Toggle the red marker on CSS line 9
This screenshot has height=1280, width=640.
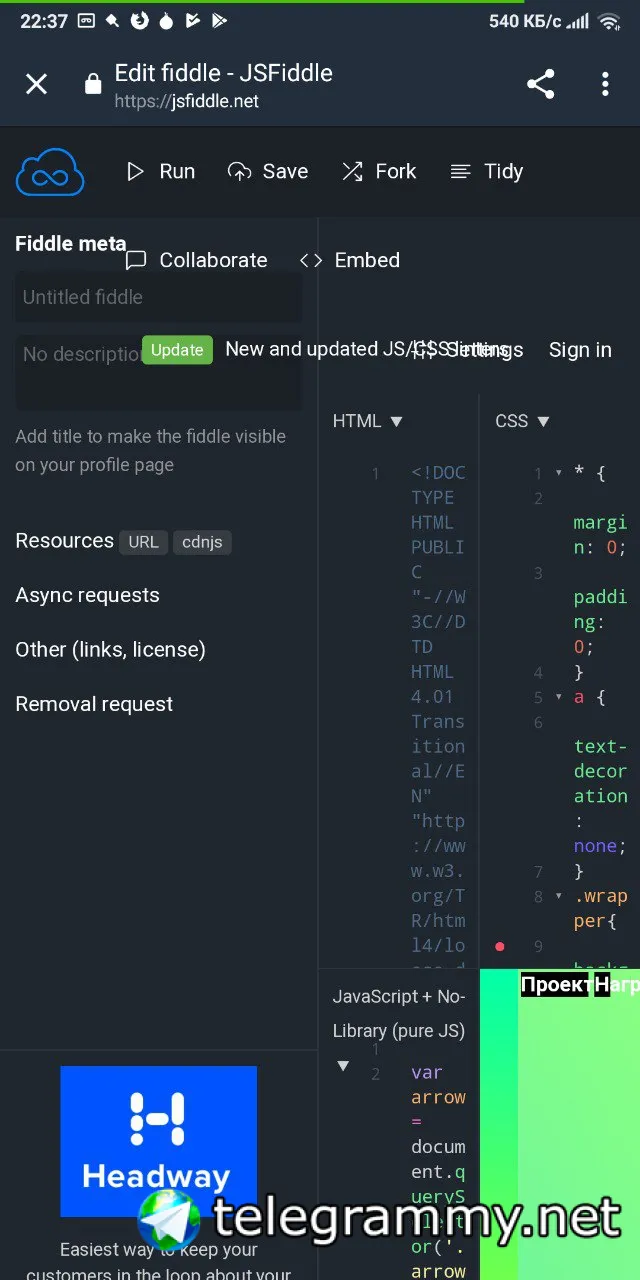click(x=500, y=946)
